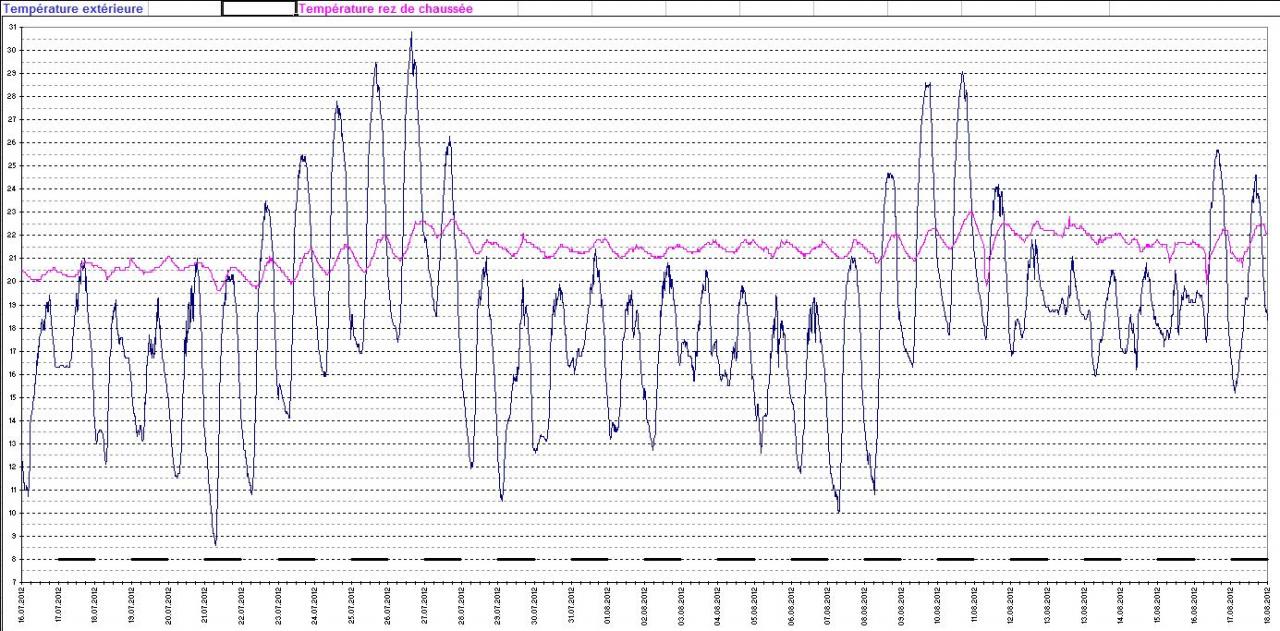The height and width of the screenshot is (631, 1280).
Task: Select the 24.07.2012 date axis label
Action: pyautogui.click(x=315, y=607)
